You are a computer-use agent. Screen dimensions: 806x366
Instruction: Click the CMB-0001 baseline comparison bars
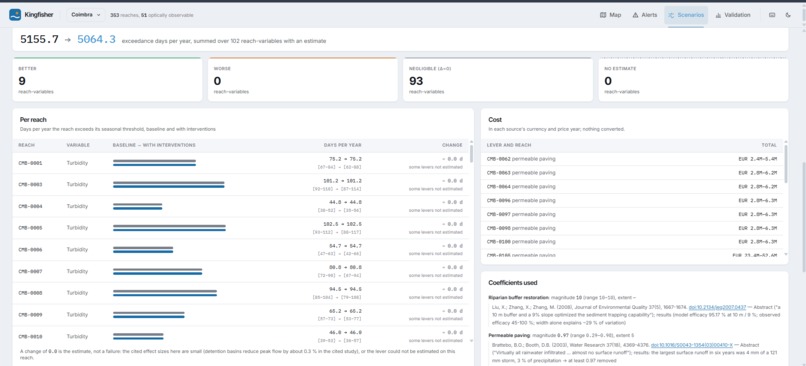(154, 163)
